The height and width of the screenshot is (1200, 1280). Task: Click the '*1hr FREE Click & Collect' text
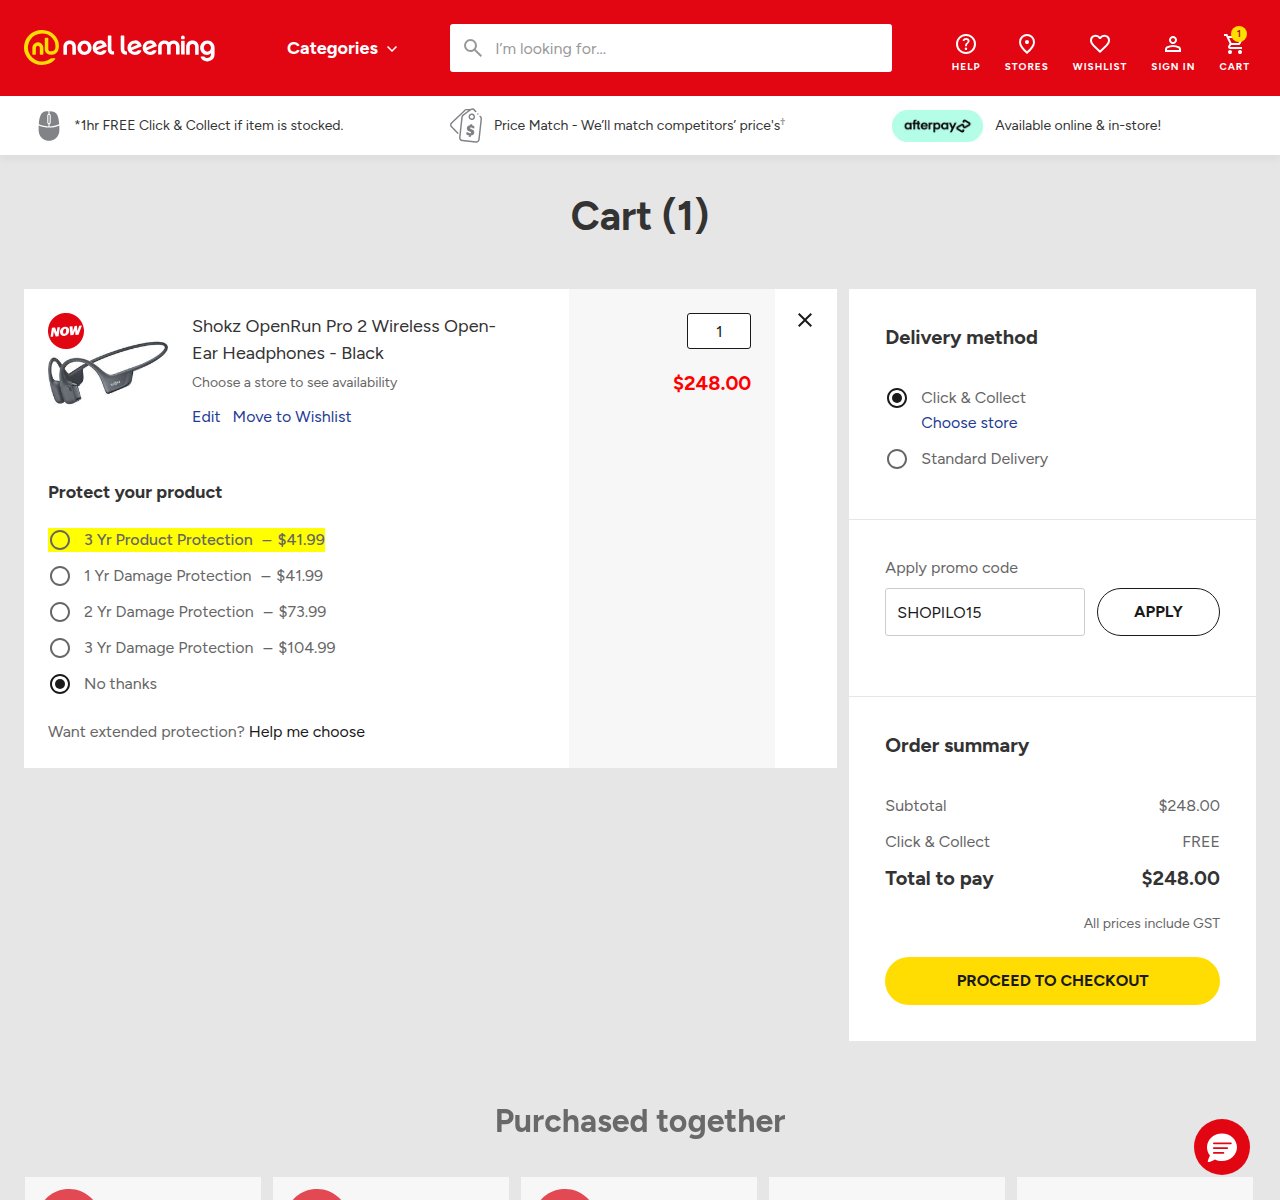point(209,125)
